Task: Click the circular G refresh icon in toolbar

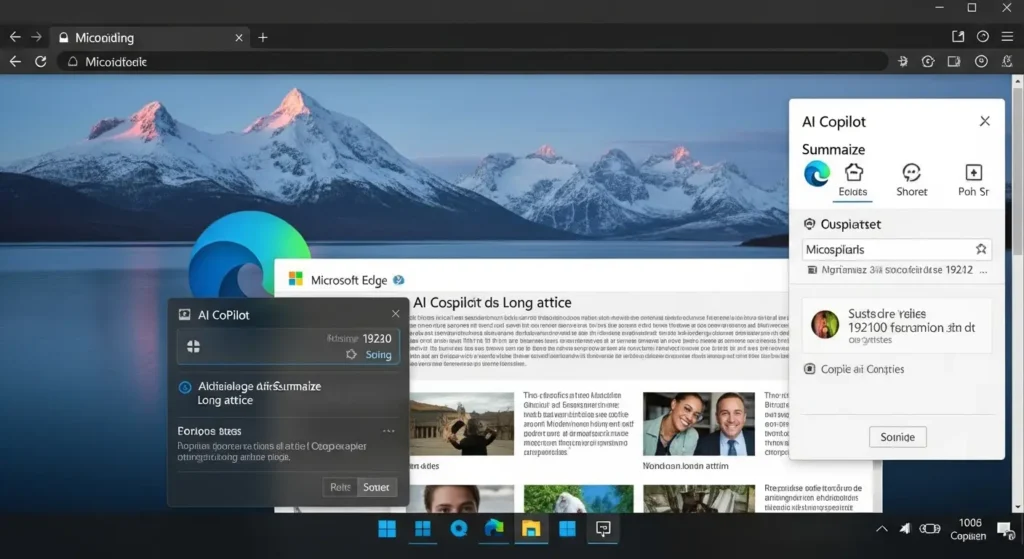Action: point(928,61)
